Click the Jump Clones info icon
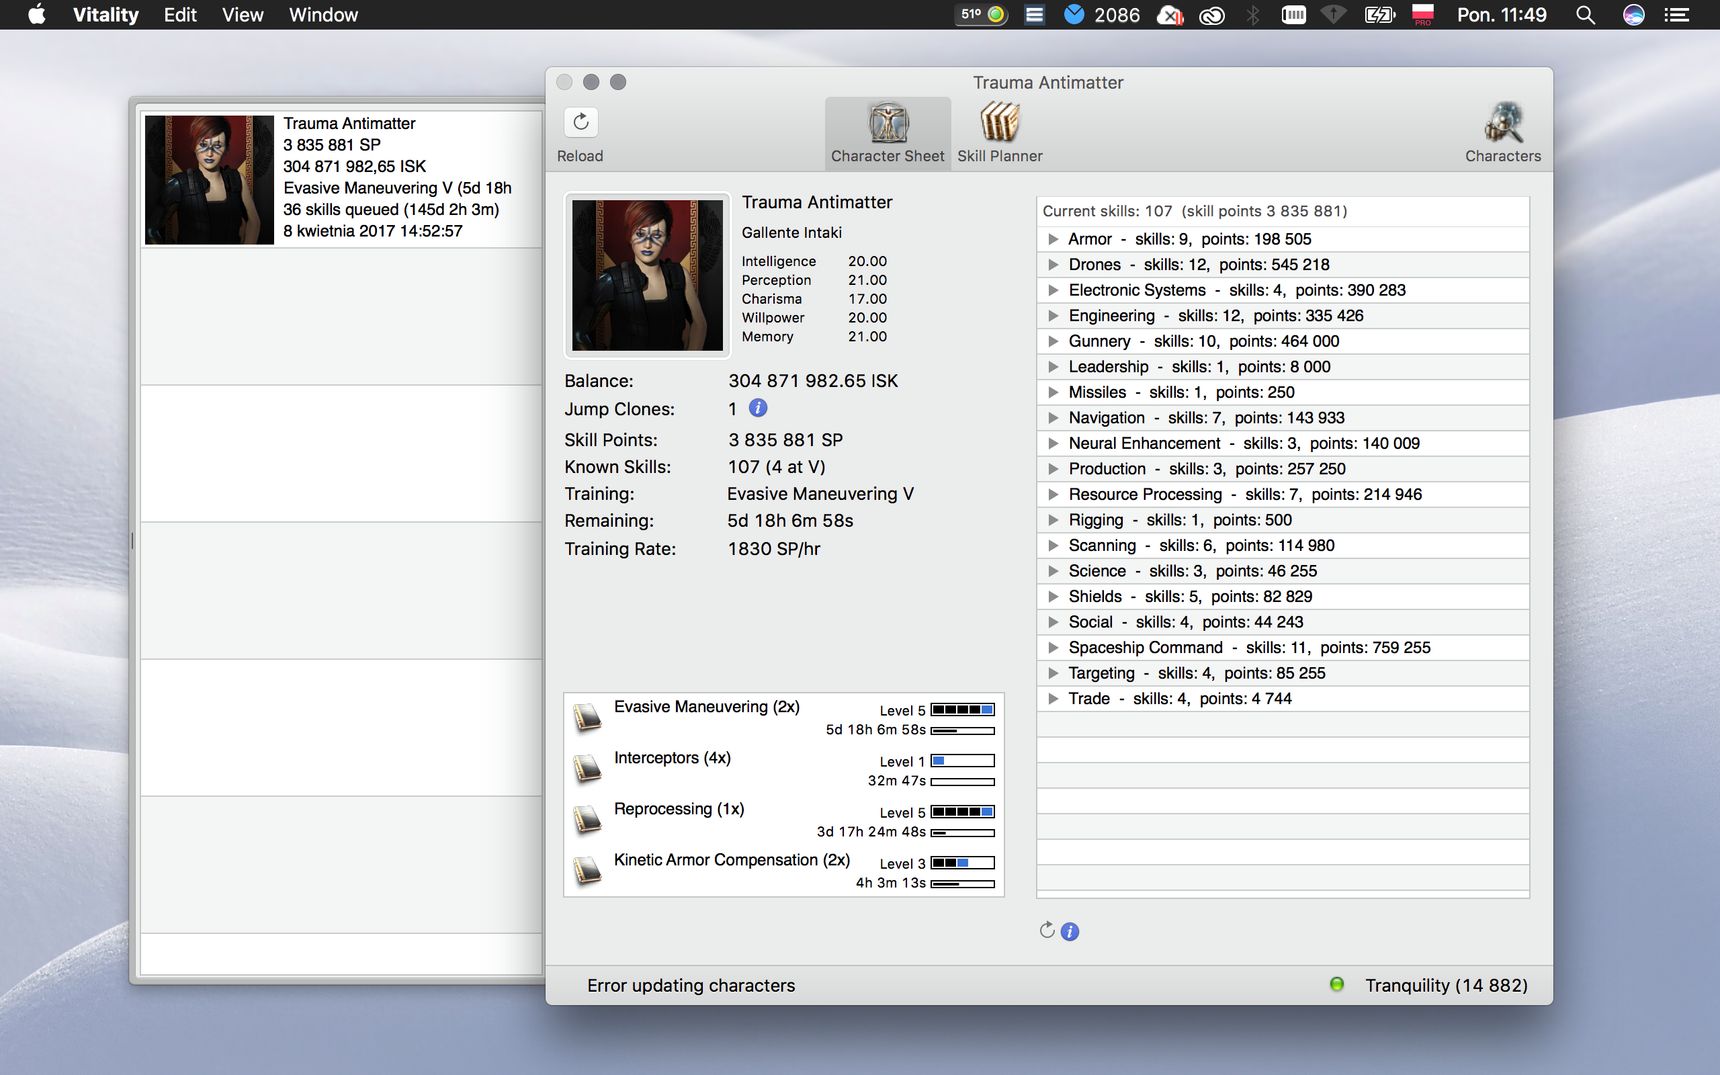1720x1075 pixels. click(x=758, y=408)
